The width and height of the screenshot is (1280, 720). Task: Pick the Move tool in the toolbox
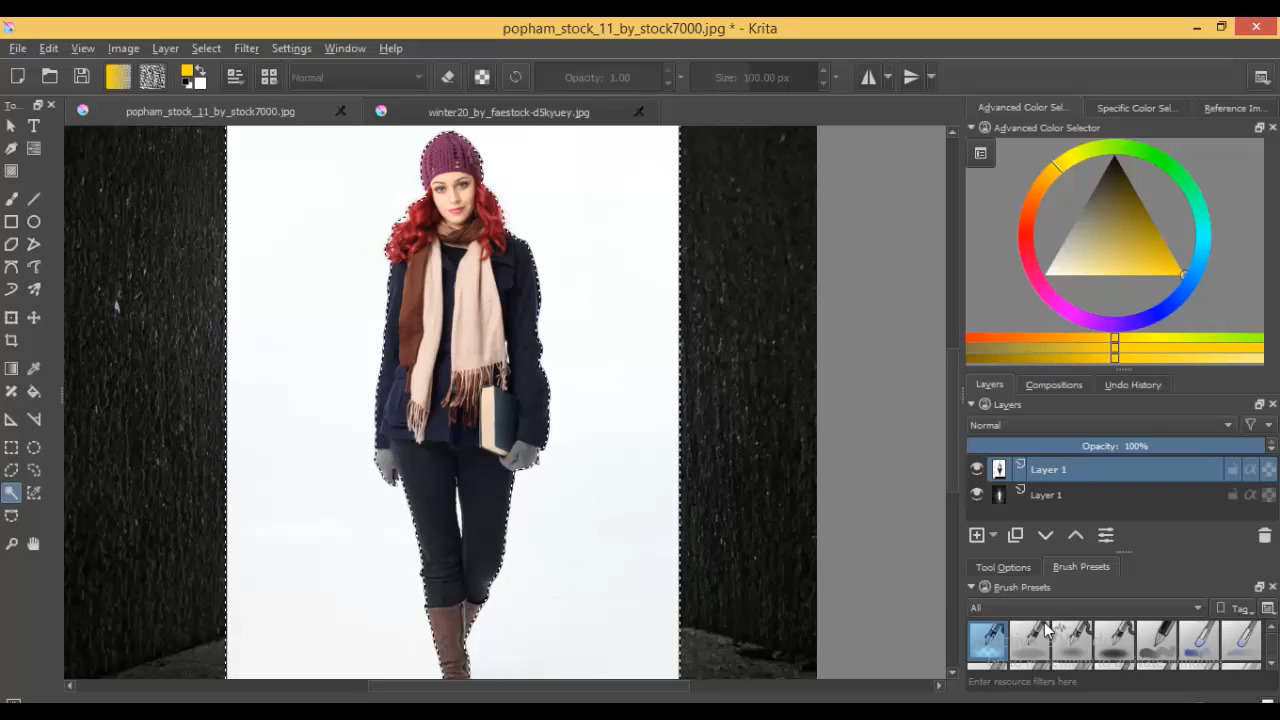coord(34,318)
